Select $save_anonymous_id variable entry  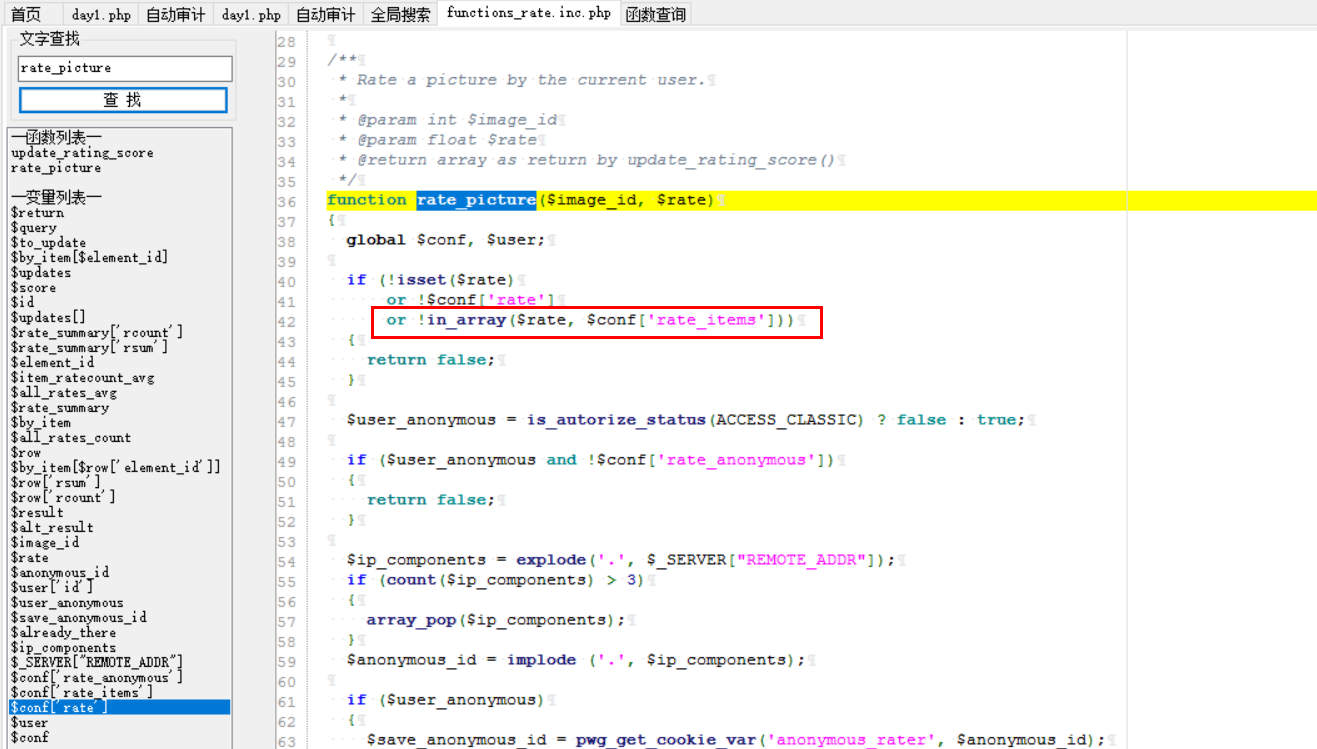click(78, 618)
